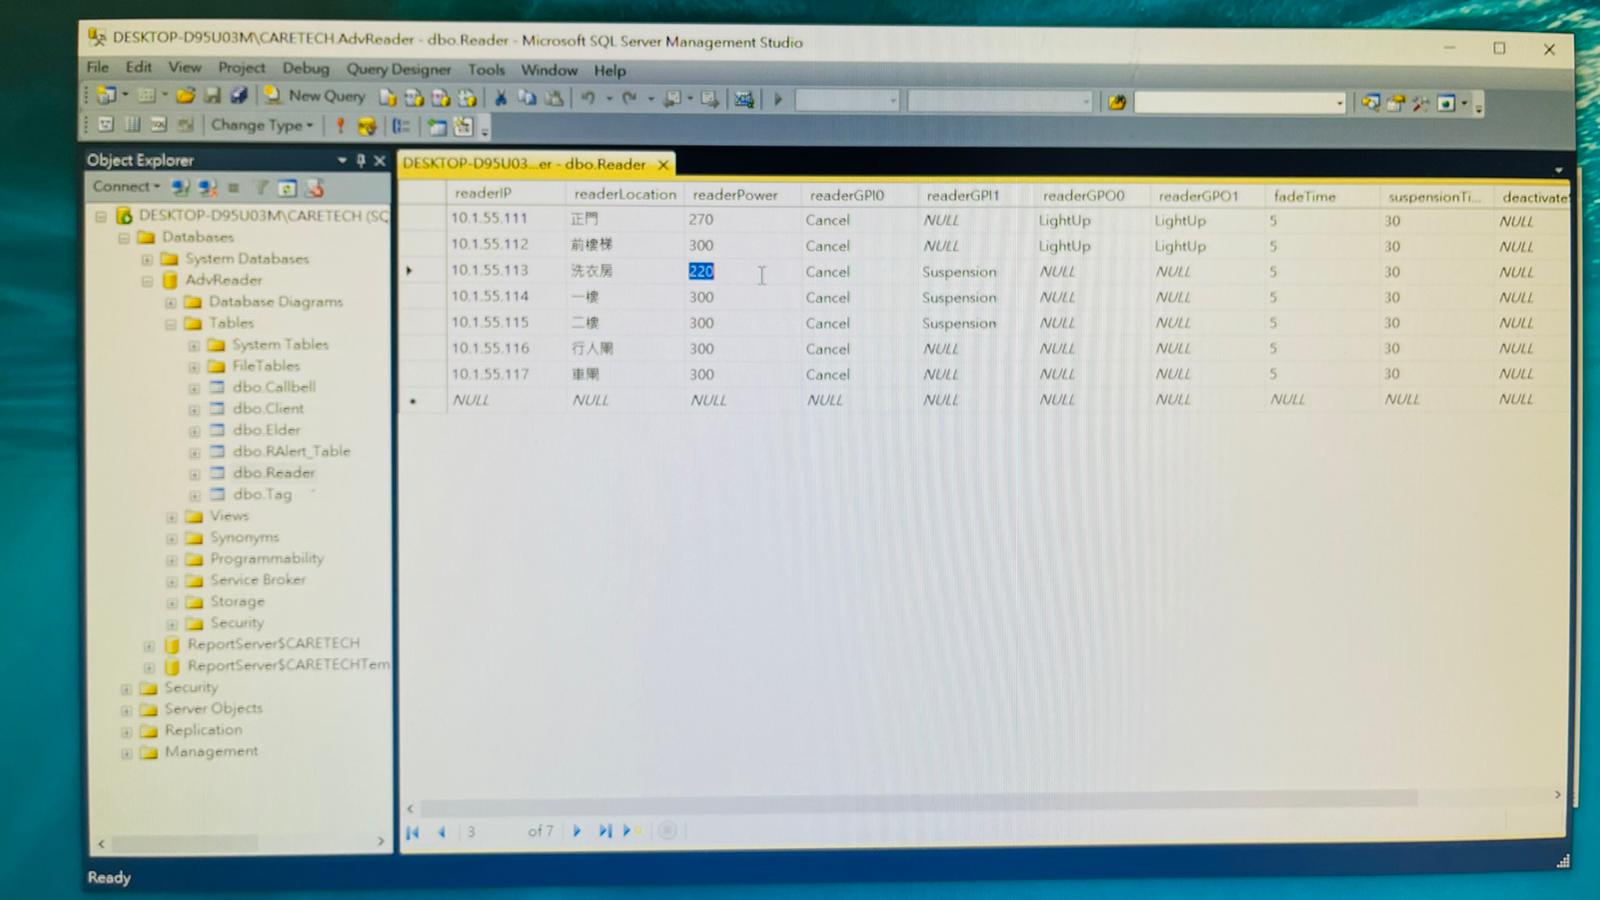Click the Open File folder icon

click(185, 96)
